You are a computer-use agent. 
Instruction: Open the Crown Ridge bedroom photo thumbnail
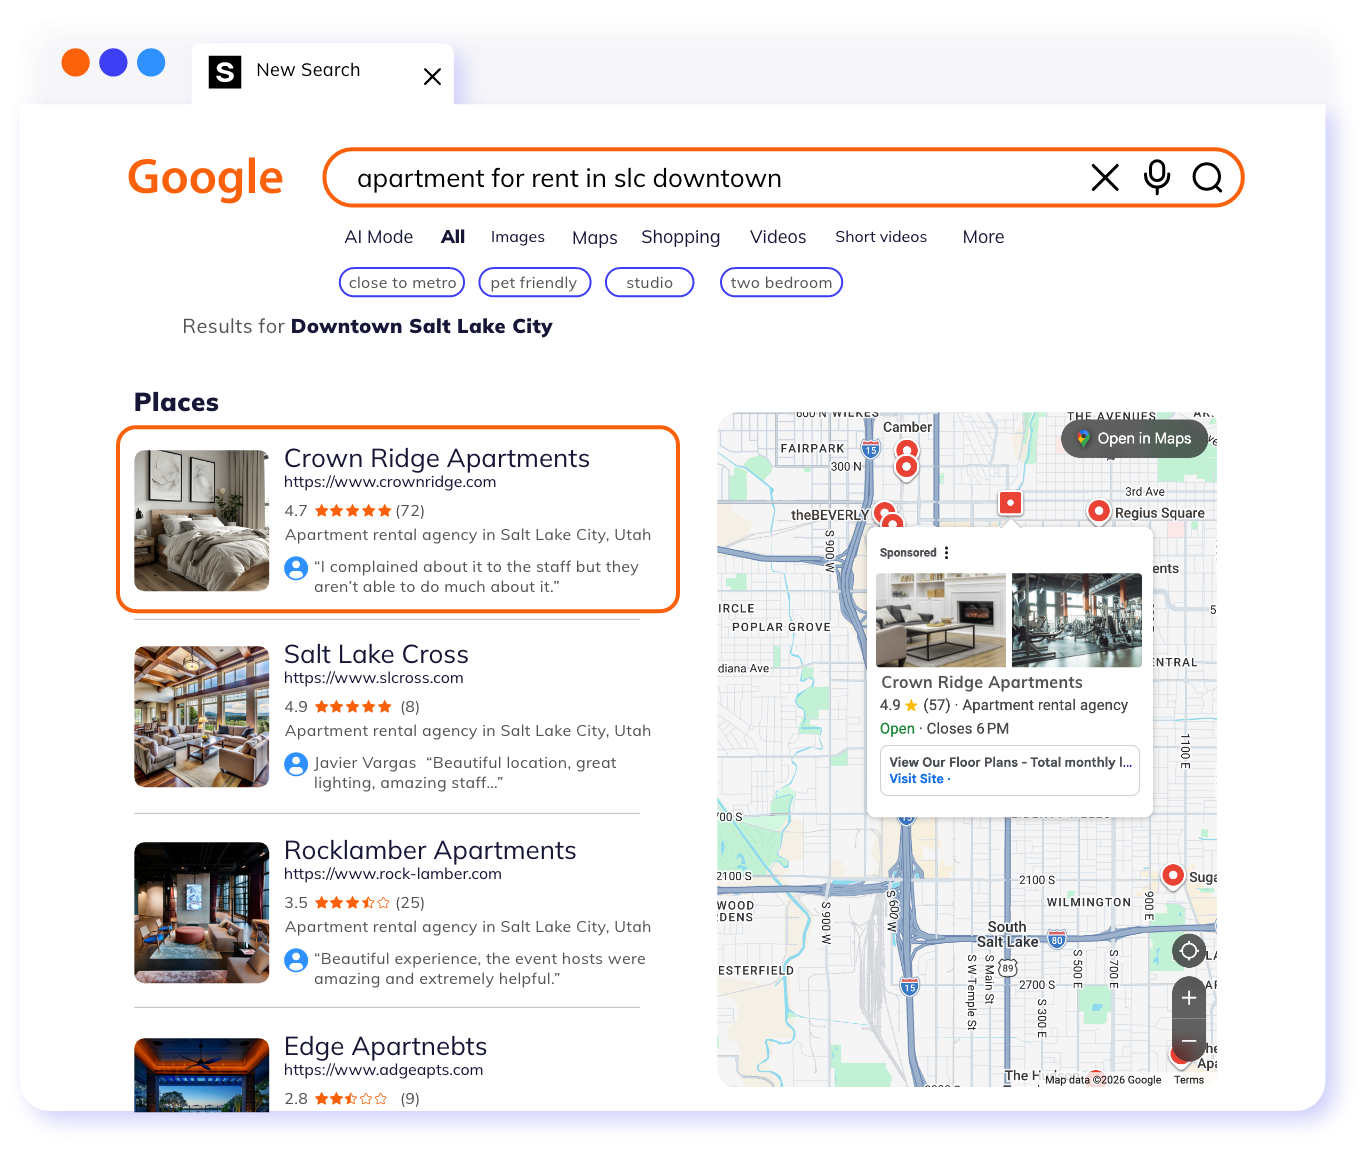pyautogui.click(x=202, y=520)
